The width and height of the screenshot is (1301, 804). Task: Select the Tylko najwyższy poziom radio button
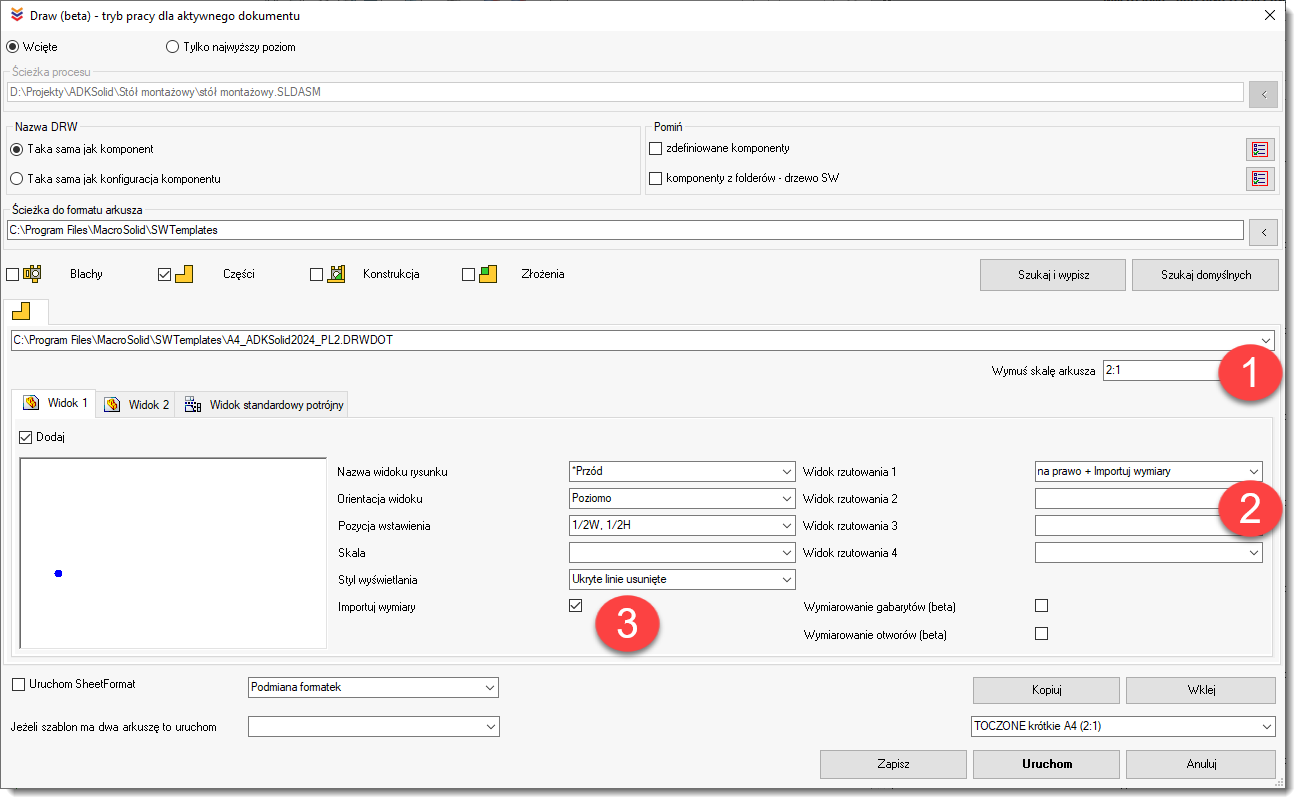(x=173, y=47)
